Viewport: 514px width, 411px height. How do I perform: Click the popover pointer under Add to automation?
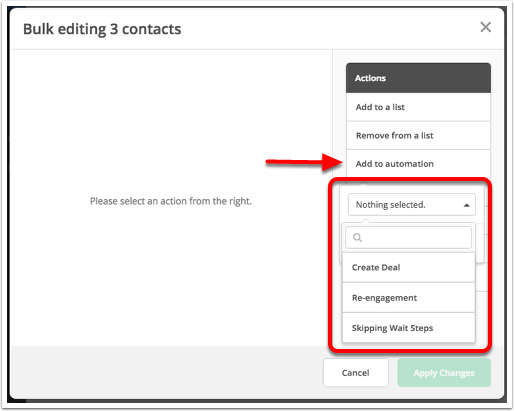click(x=363, y=183)
